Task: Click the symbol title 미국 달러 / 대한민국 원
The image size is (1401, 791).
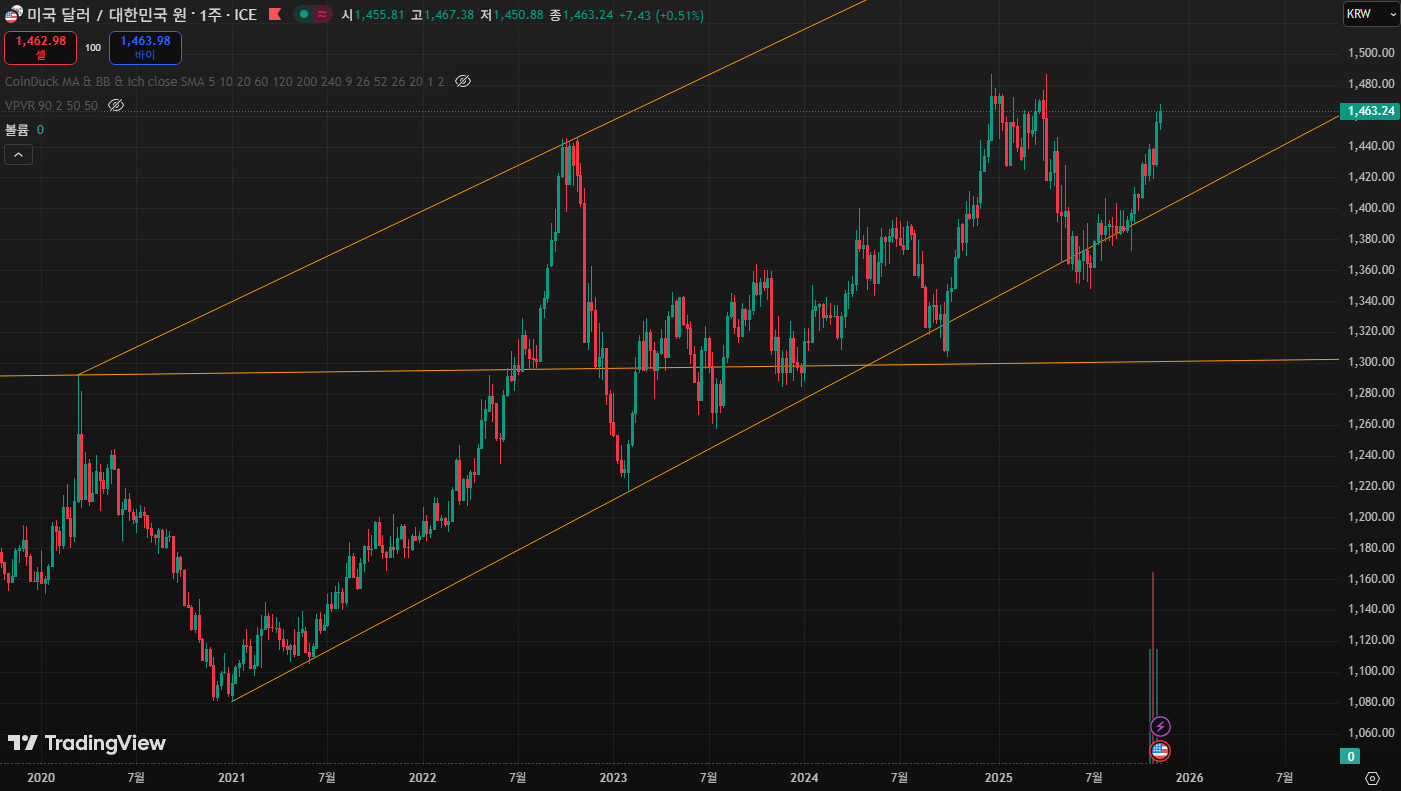Action: pos(106,15)
